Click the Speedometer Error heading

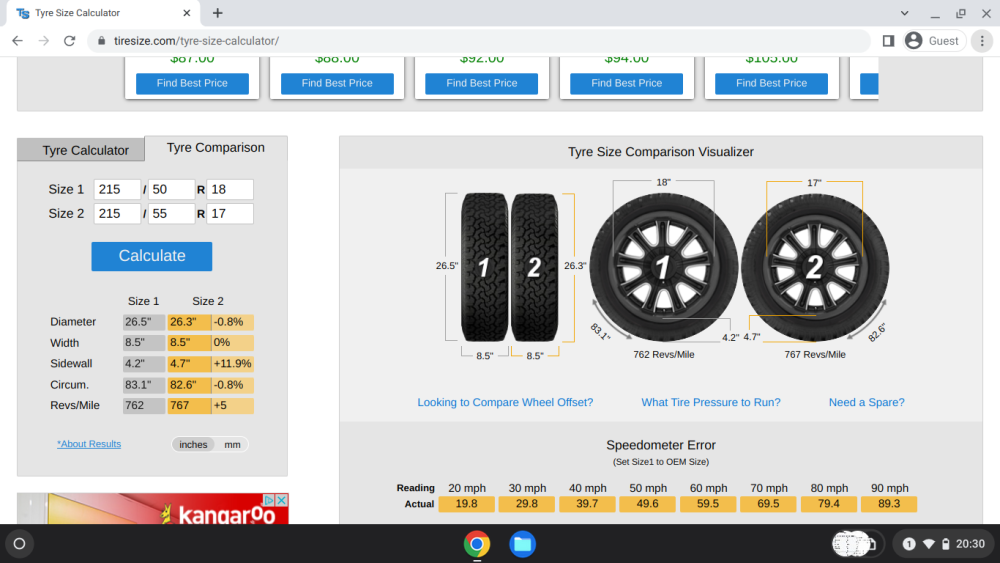pos(661,445)
